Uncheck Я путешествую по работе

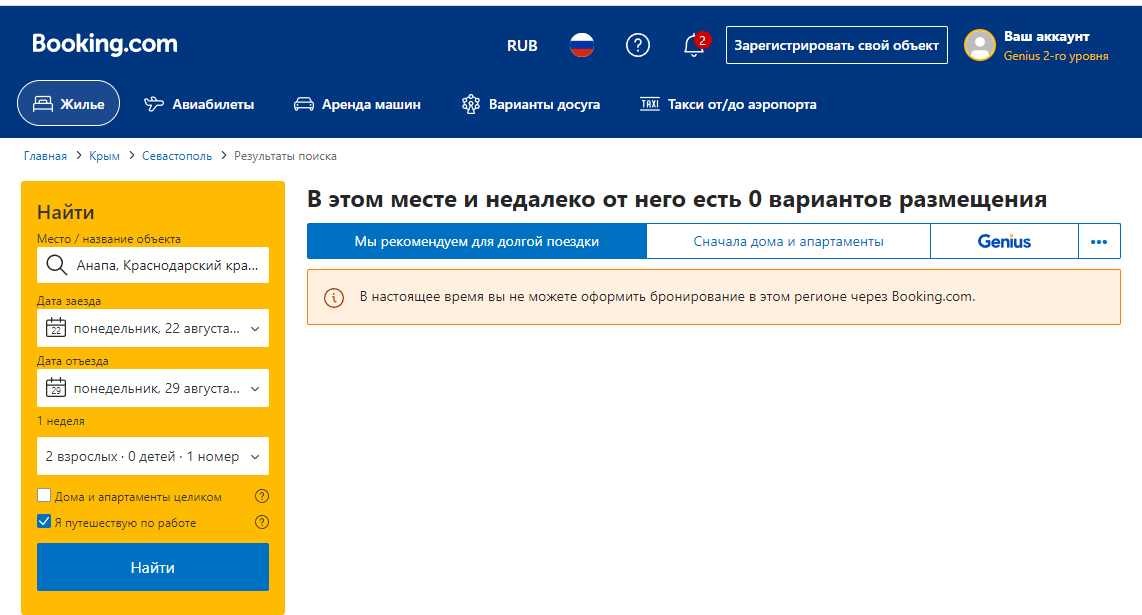coord(43,521)
